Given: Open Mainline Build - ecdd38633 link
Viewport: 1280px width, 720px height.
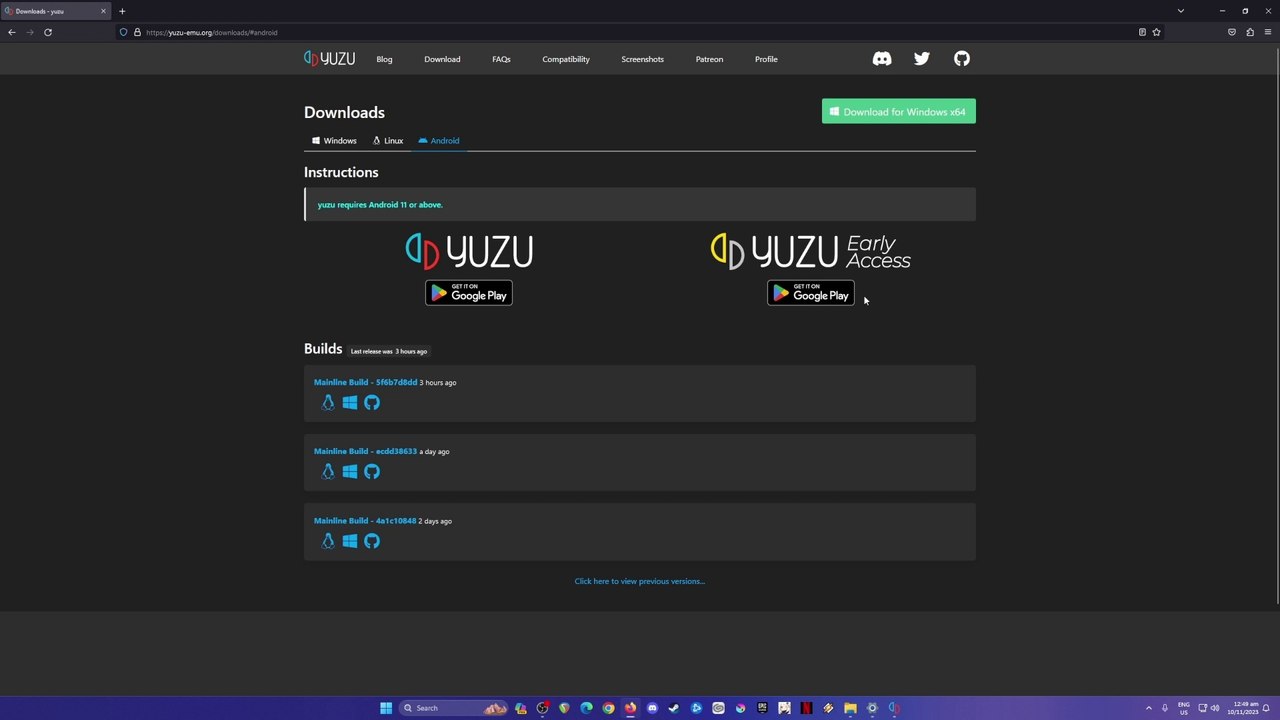Looking at the screenshot, I should [365, 451].
